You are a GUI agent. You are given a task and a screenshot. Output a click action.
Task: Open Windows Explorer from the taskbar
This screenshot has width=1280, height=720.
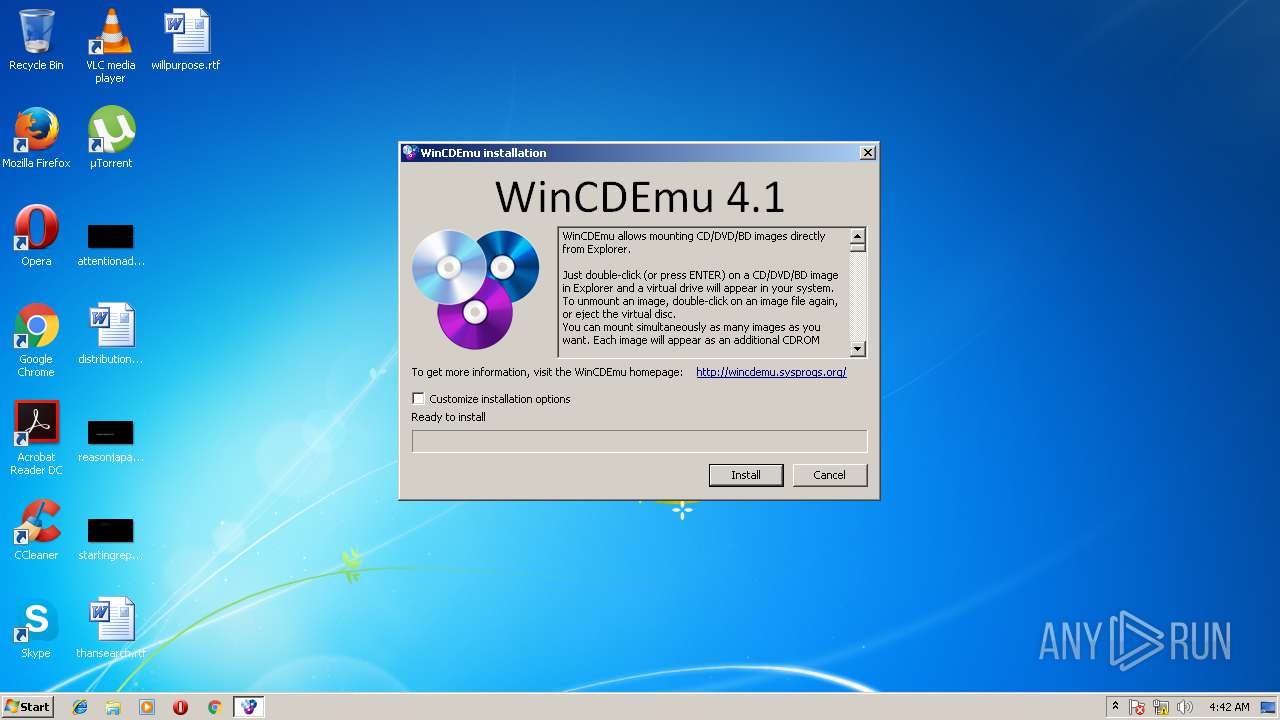[113, 707]
